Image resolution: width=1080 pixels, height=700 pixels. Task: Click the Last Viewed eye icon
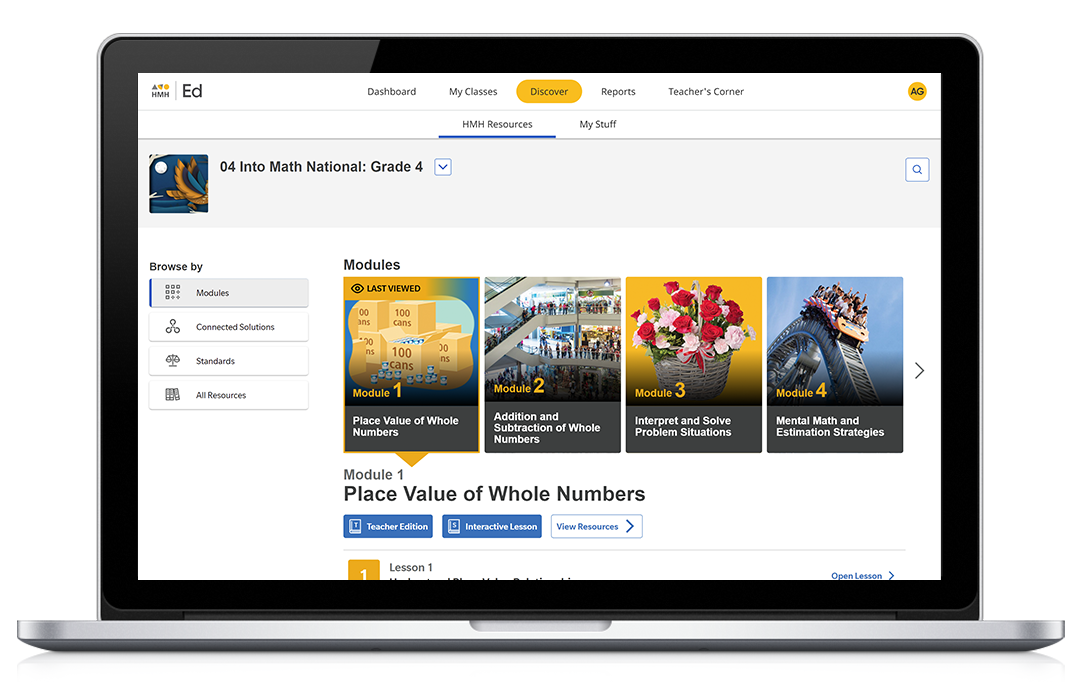tap(357, 289)
